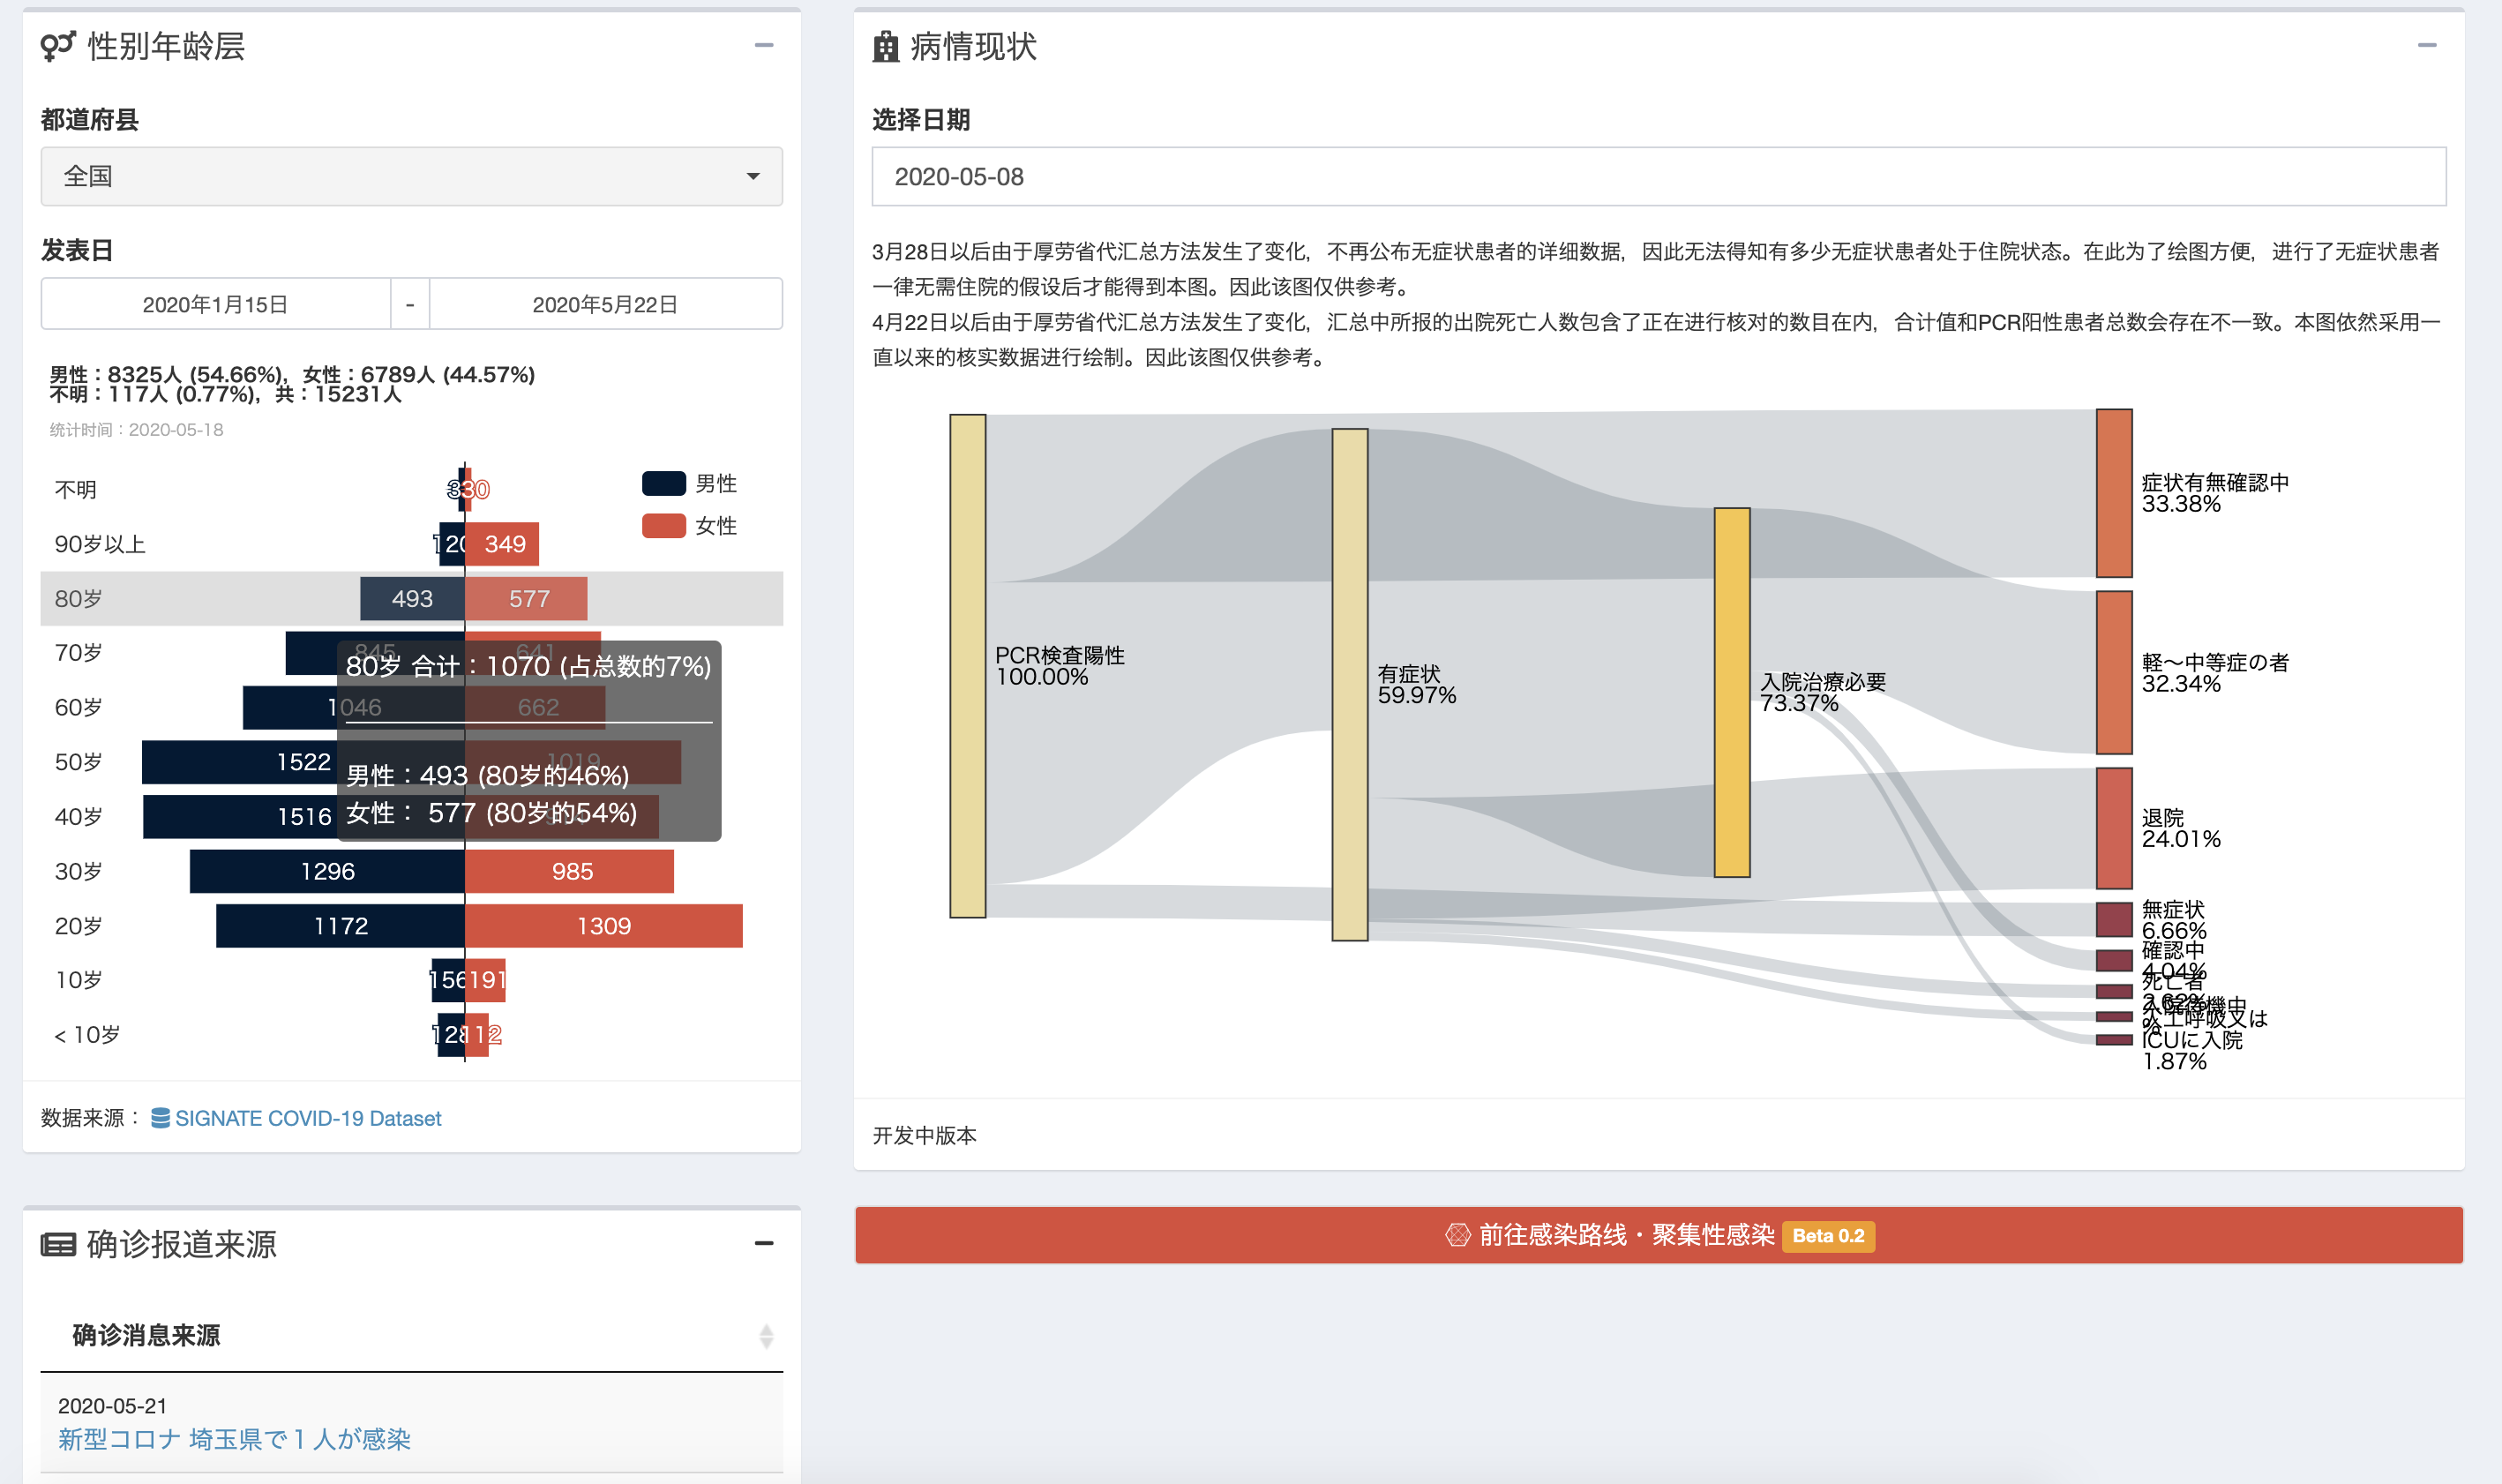The height and width of the screenshot is (1484, 2502).
Task: Open the end date field showing 2020年5月22日
Action: tap(605, 304)
